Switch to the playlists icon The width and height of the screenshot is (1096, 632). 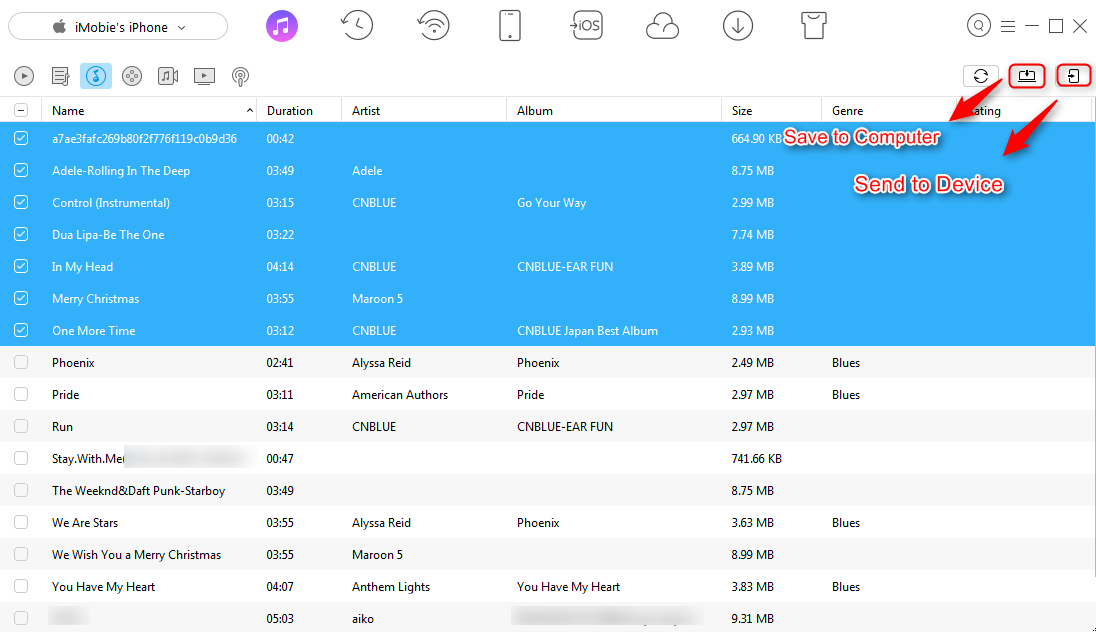point(61,76)
